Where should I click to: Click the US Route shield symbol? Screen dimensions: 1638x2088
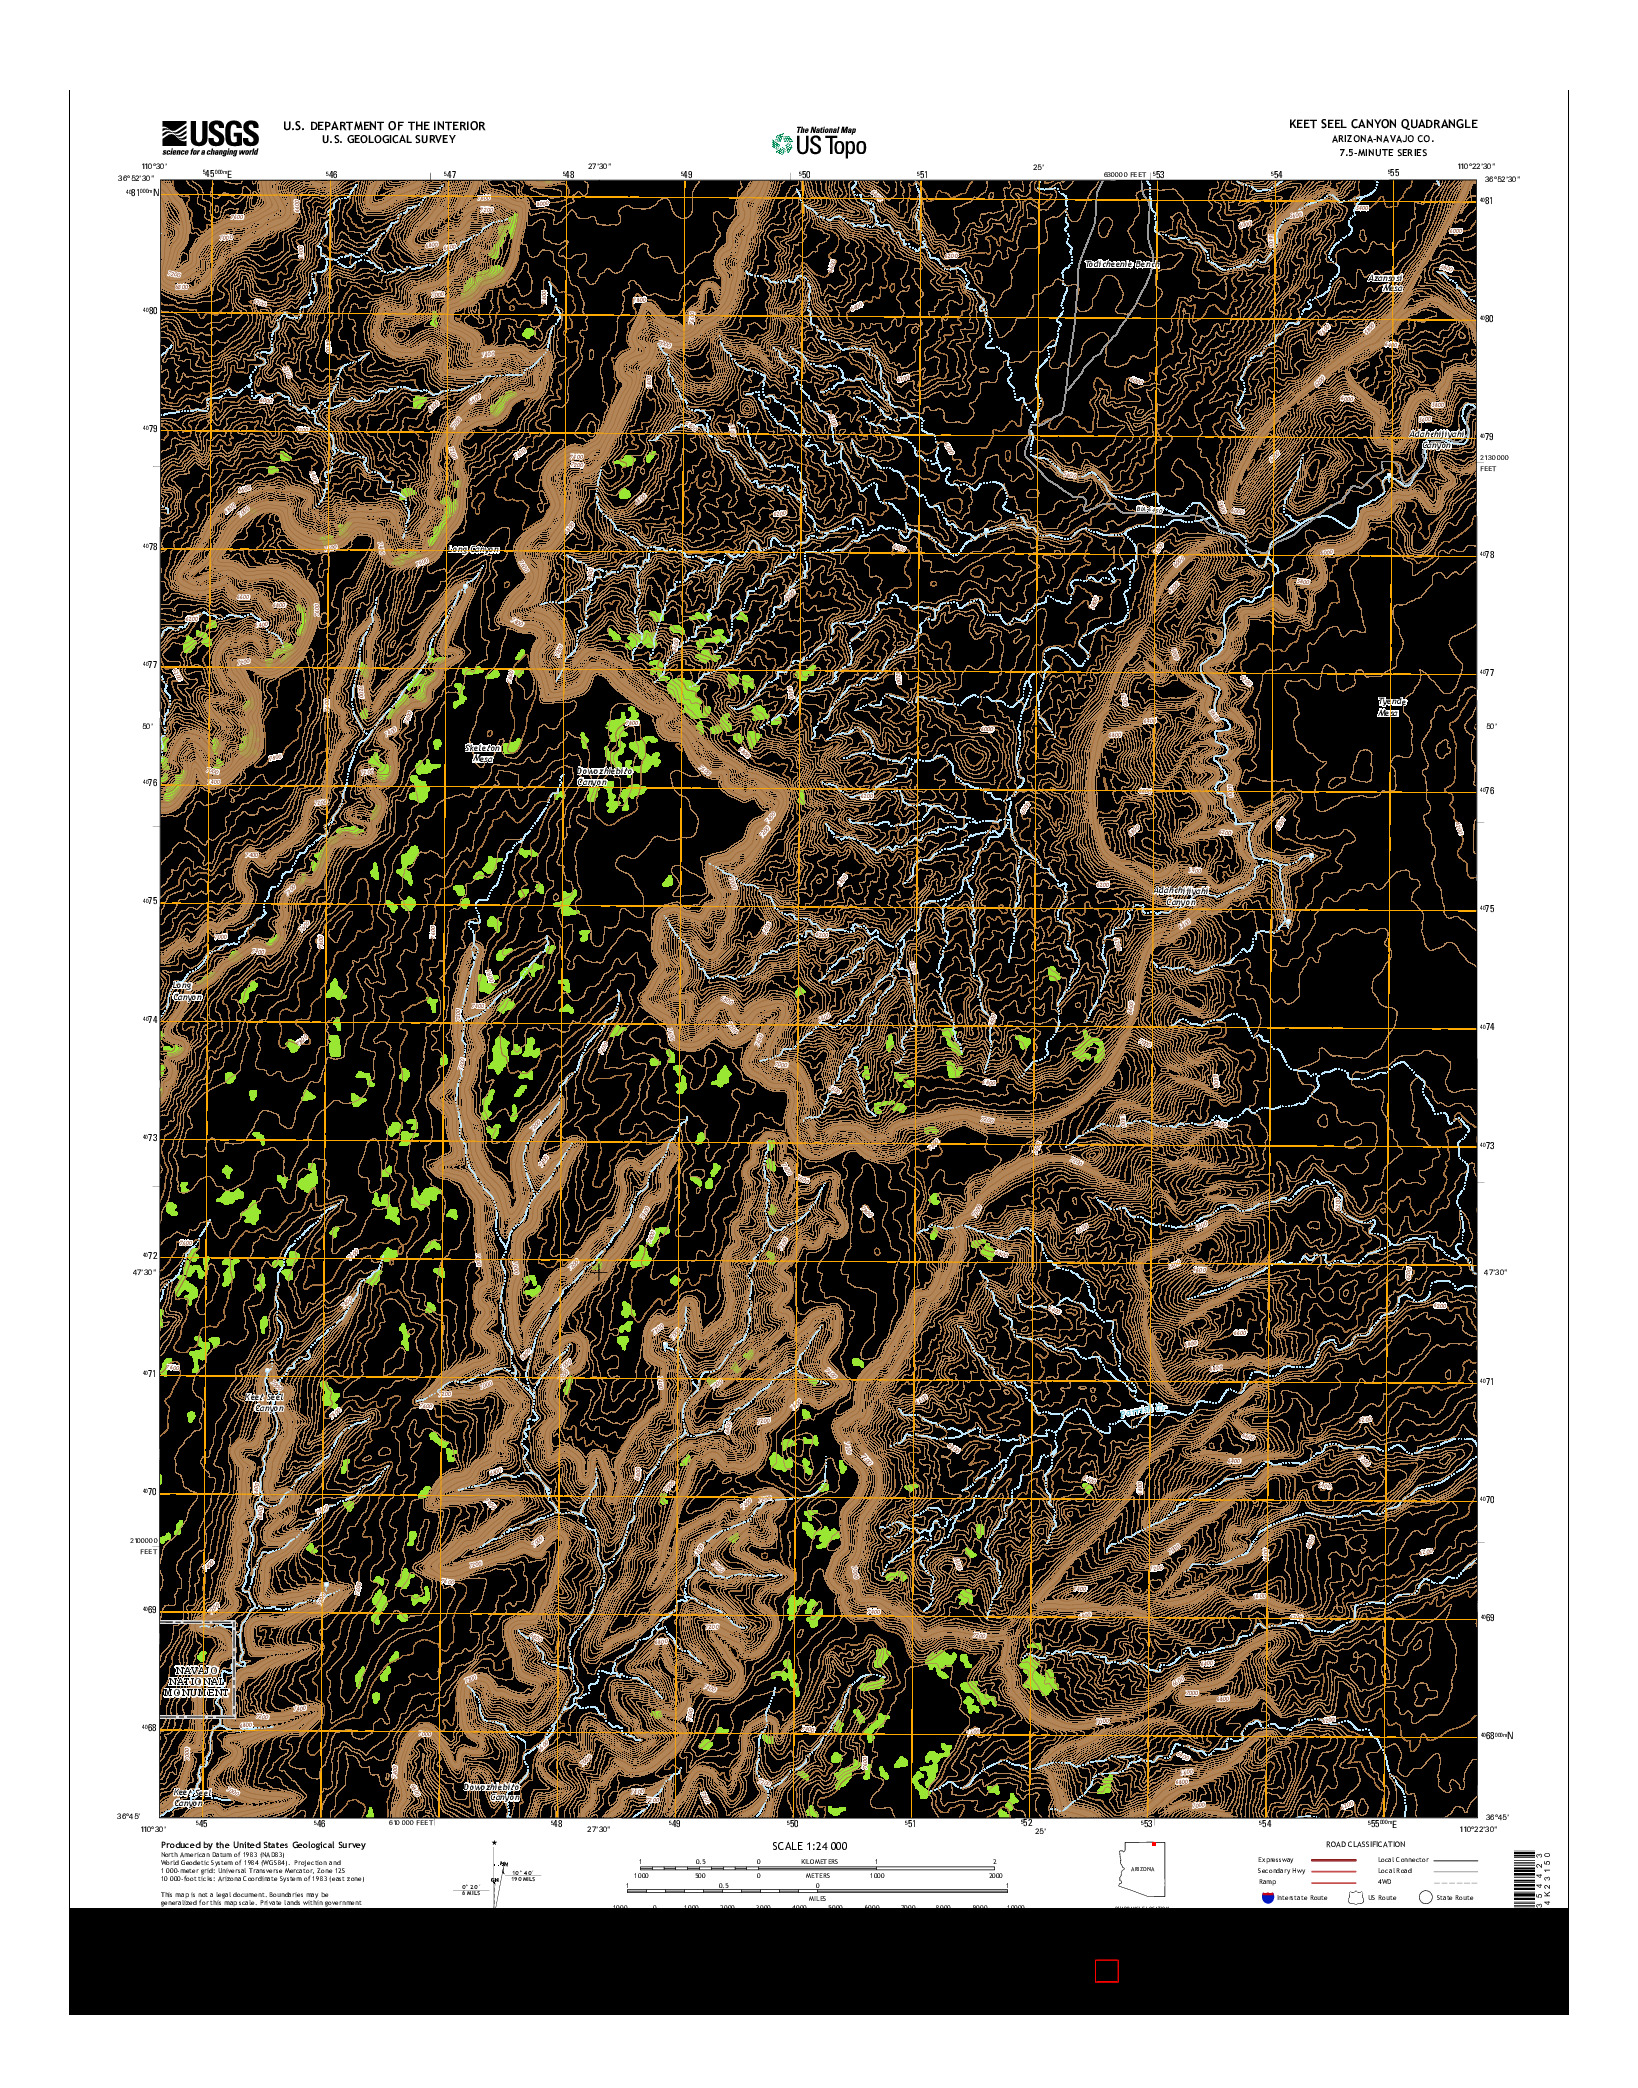(x=1355, y=1897)
